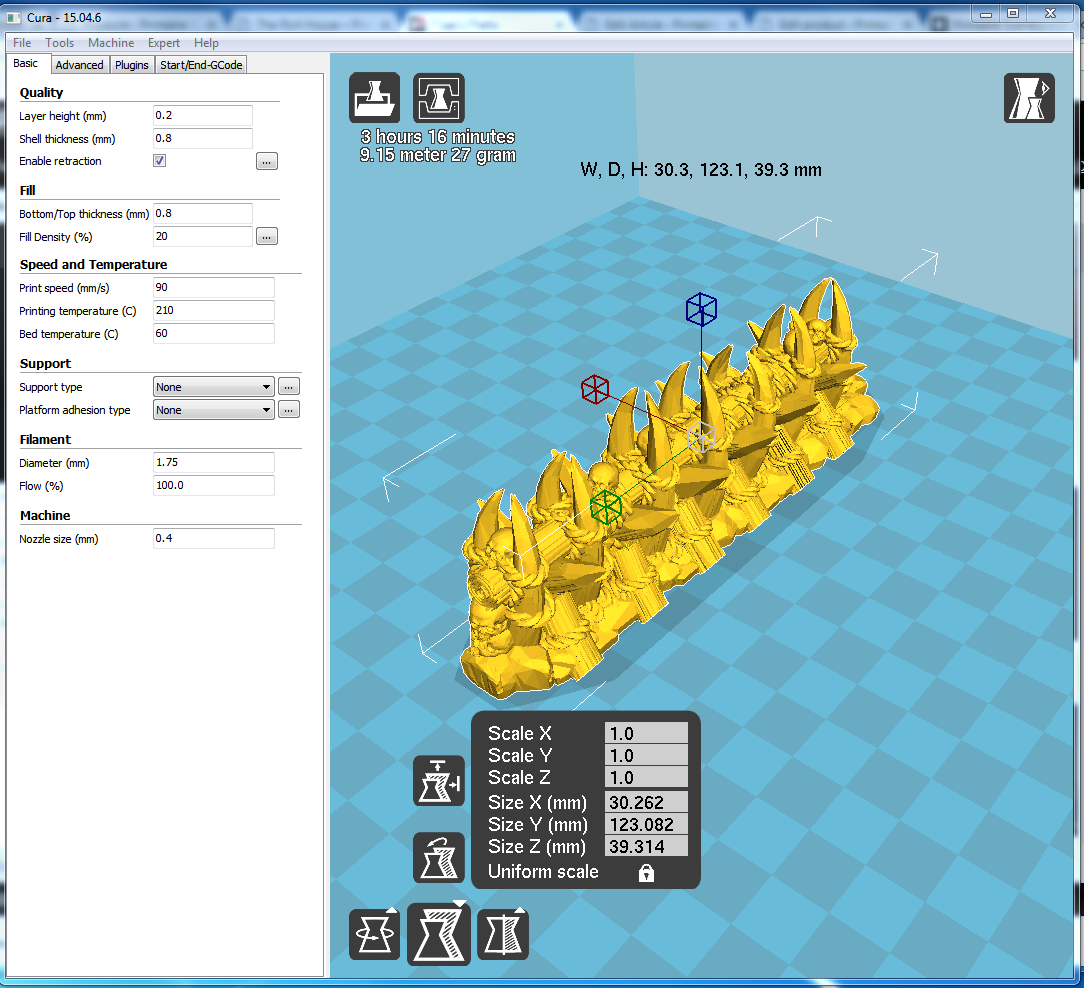Switch to the Advanced tab
The image size is (1084, 988).
79,65
